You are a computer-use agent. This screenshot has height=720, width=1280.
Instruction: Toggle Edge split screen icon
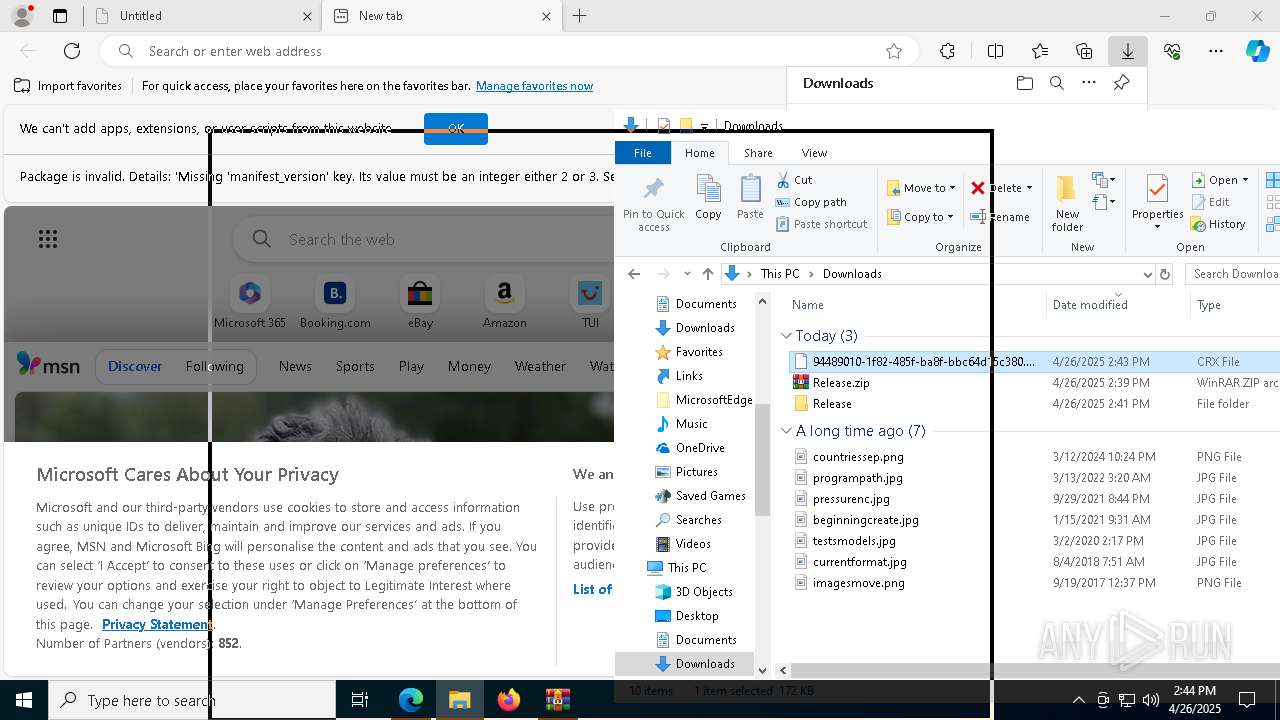[995, 51]
